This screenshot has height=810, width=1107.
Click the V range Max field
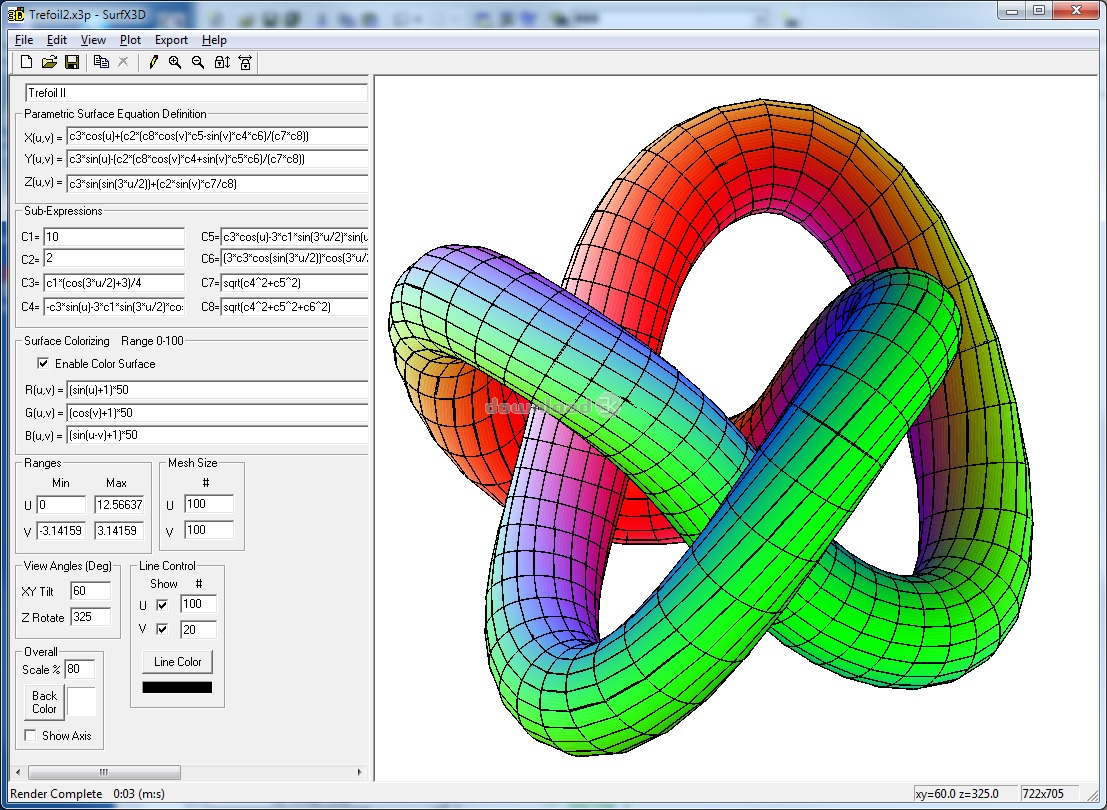(119, 530)
